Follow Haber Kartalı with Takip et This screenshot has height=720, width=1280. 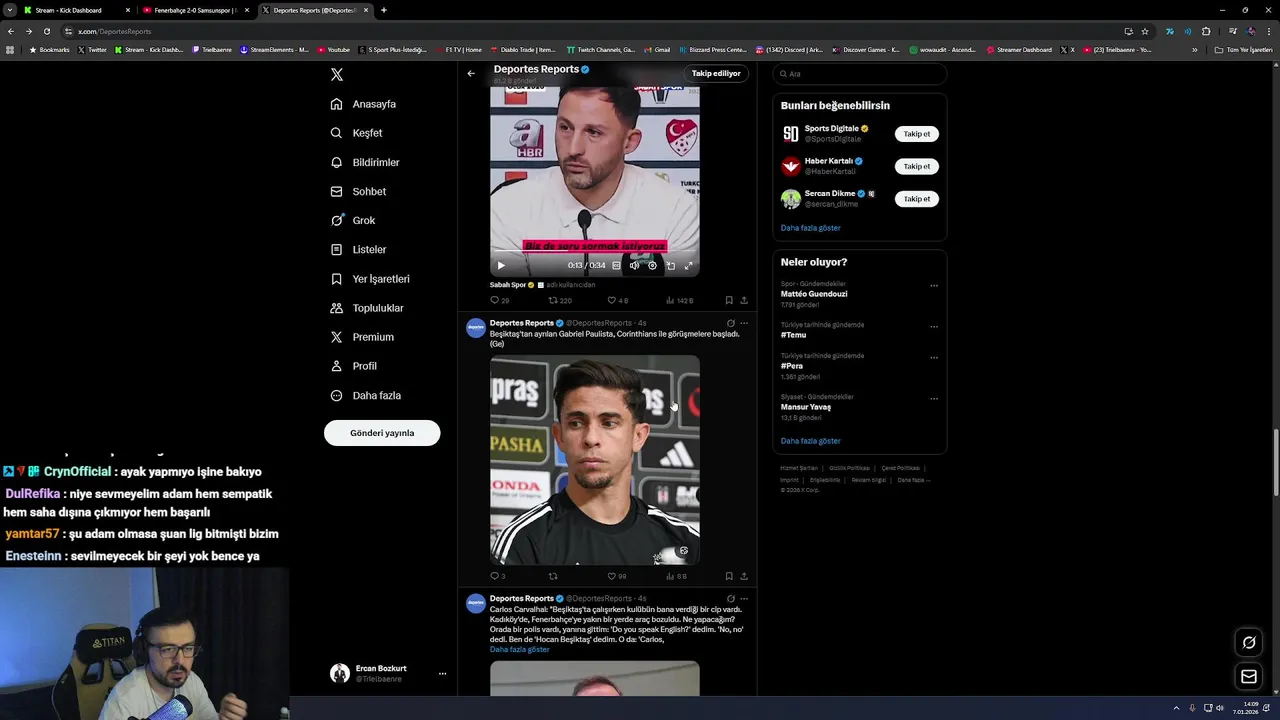pyautogui.click(x=917, y=166)
